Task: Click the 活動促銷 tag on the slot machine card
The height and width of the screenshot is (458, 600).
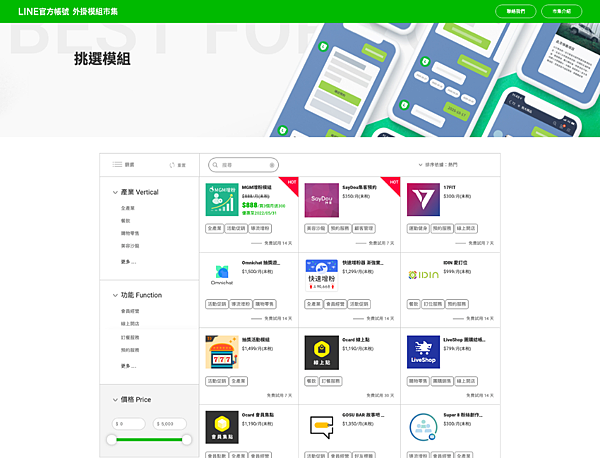Action: (217, 381)
